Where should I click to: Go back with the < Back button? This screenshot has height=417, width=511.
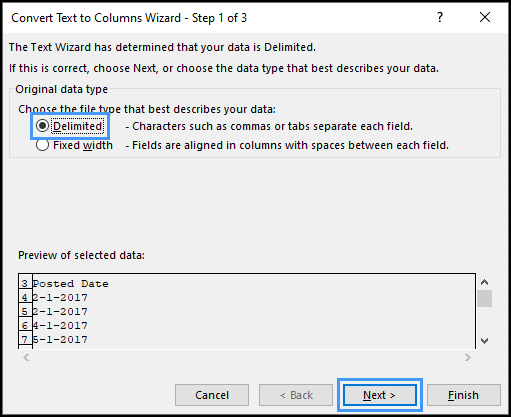(296, 395)
